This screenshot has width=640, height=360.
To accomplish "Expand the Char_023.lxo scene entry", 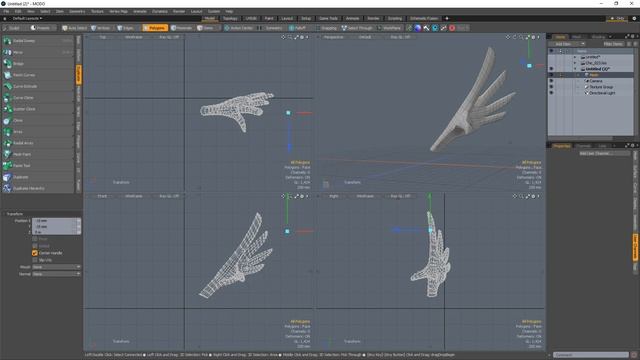I will [575, 63].
